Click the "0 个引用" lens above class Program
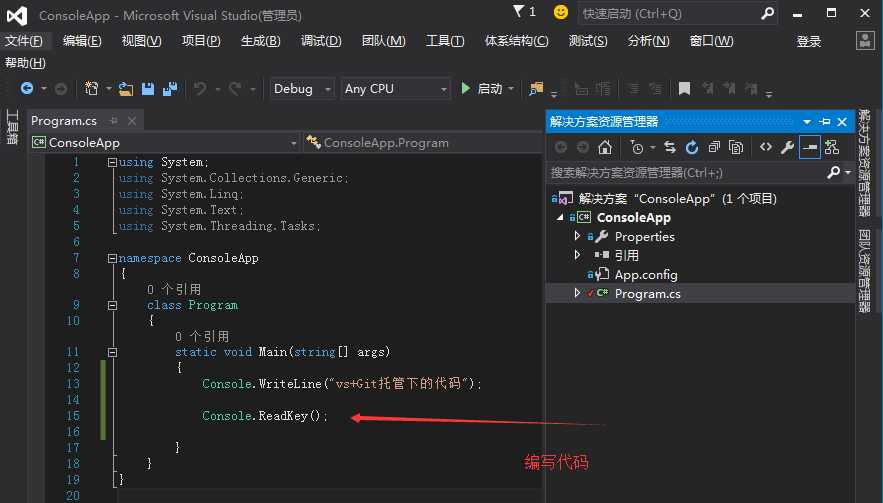 pos(174,289)
